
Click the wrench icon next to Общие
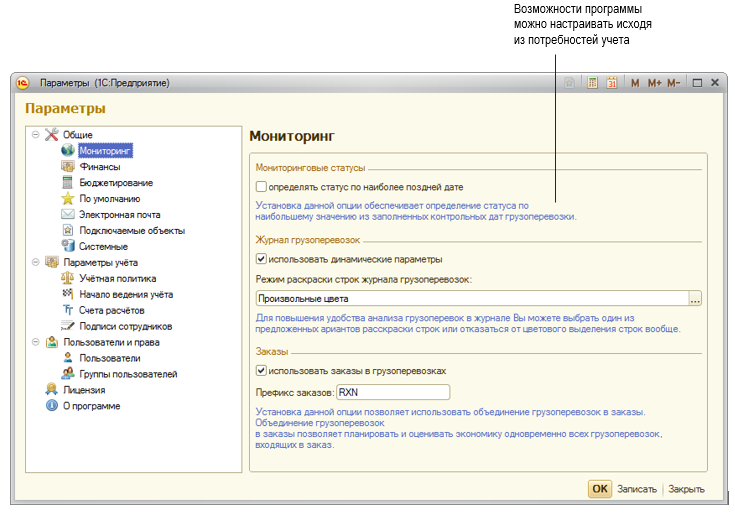click(x=52, y=135)
